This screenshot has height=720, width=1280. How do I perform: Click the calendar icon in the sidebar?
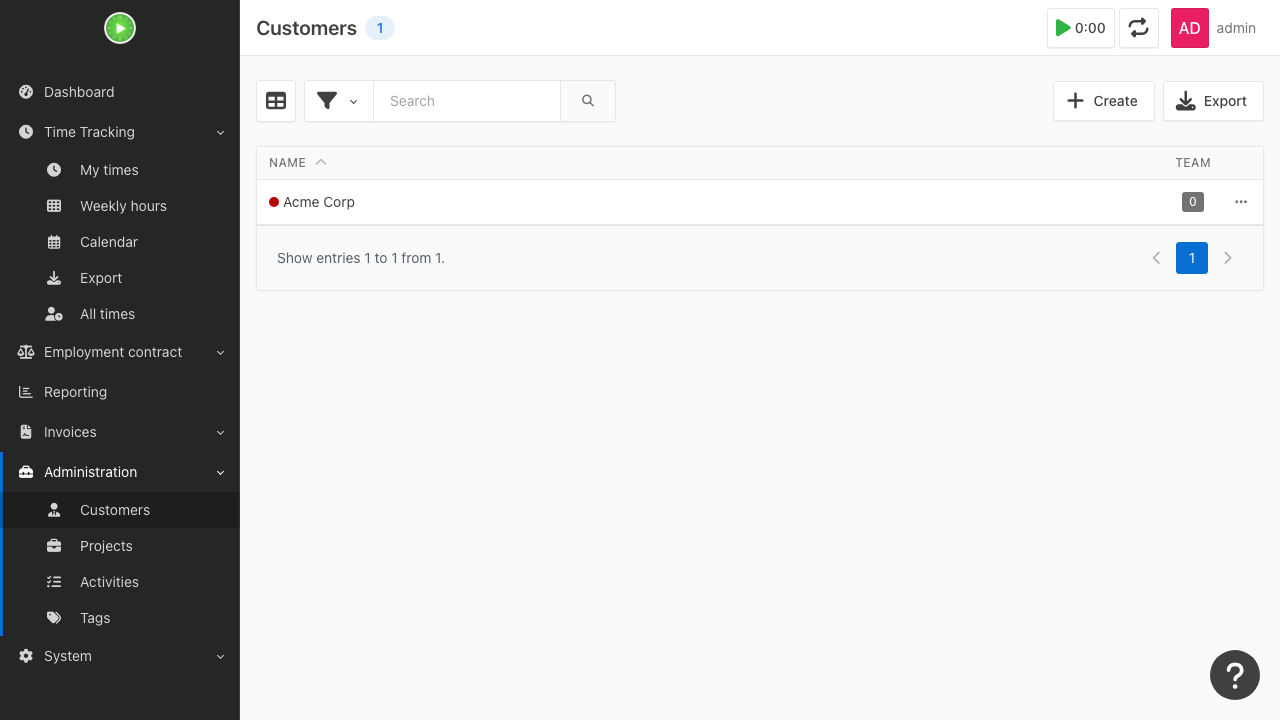[54, 242]
